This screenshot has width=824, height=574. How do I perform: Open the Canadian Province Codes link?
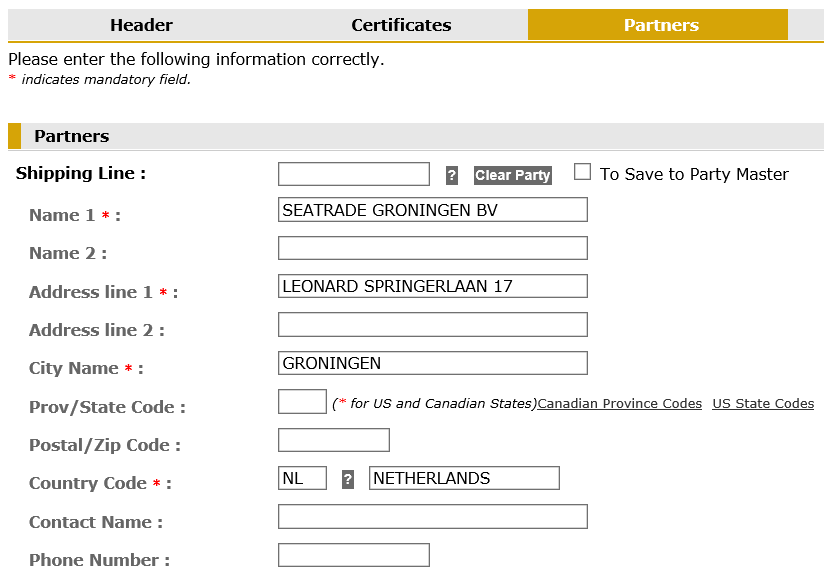click(x=620, y=404)
